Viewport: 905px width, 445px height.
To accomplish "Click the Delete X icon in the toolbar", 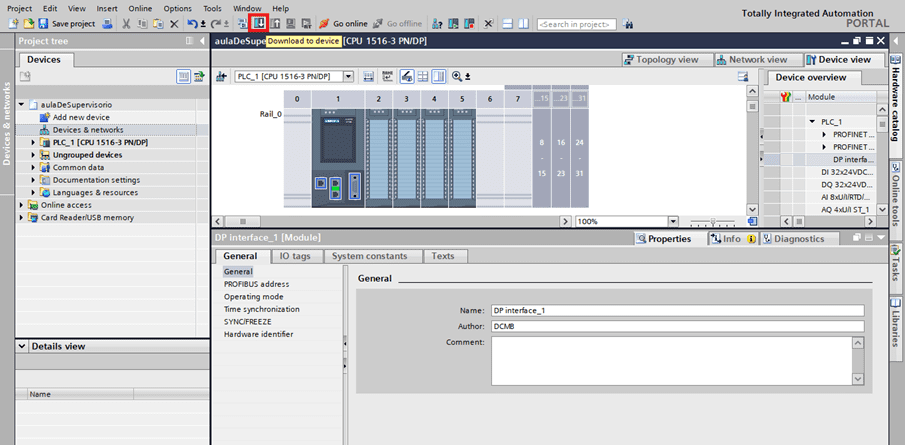I will [x=174, y=24].
